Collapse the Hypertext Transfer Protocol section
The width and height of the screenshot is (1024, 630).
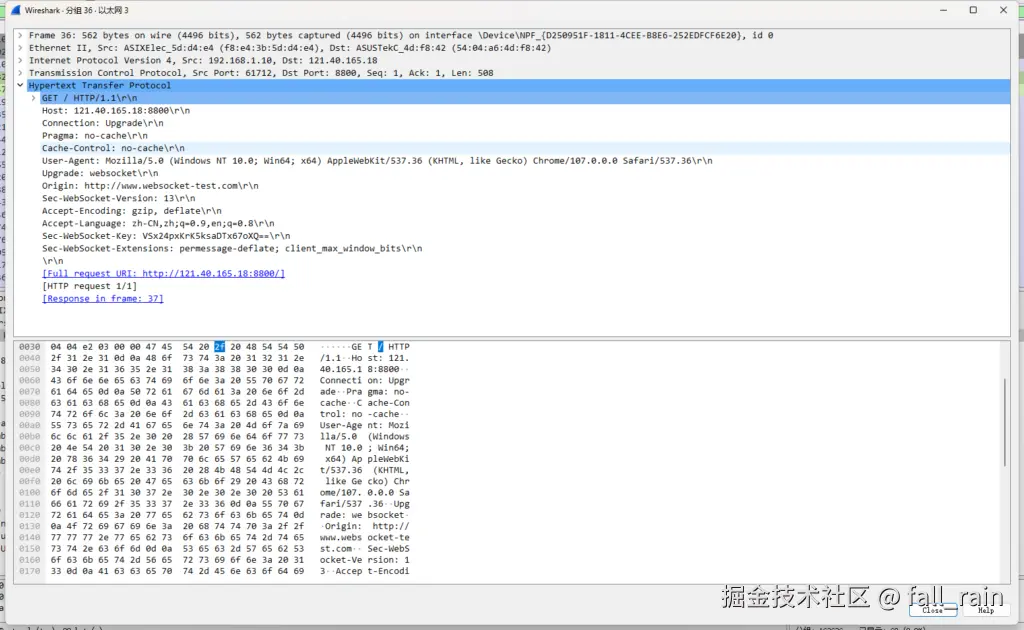pos(20,86)
